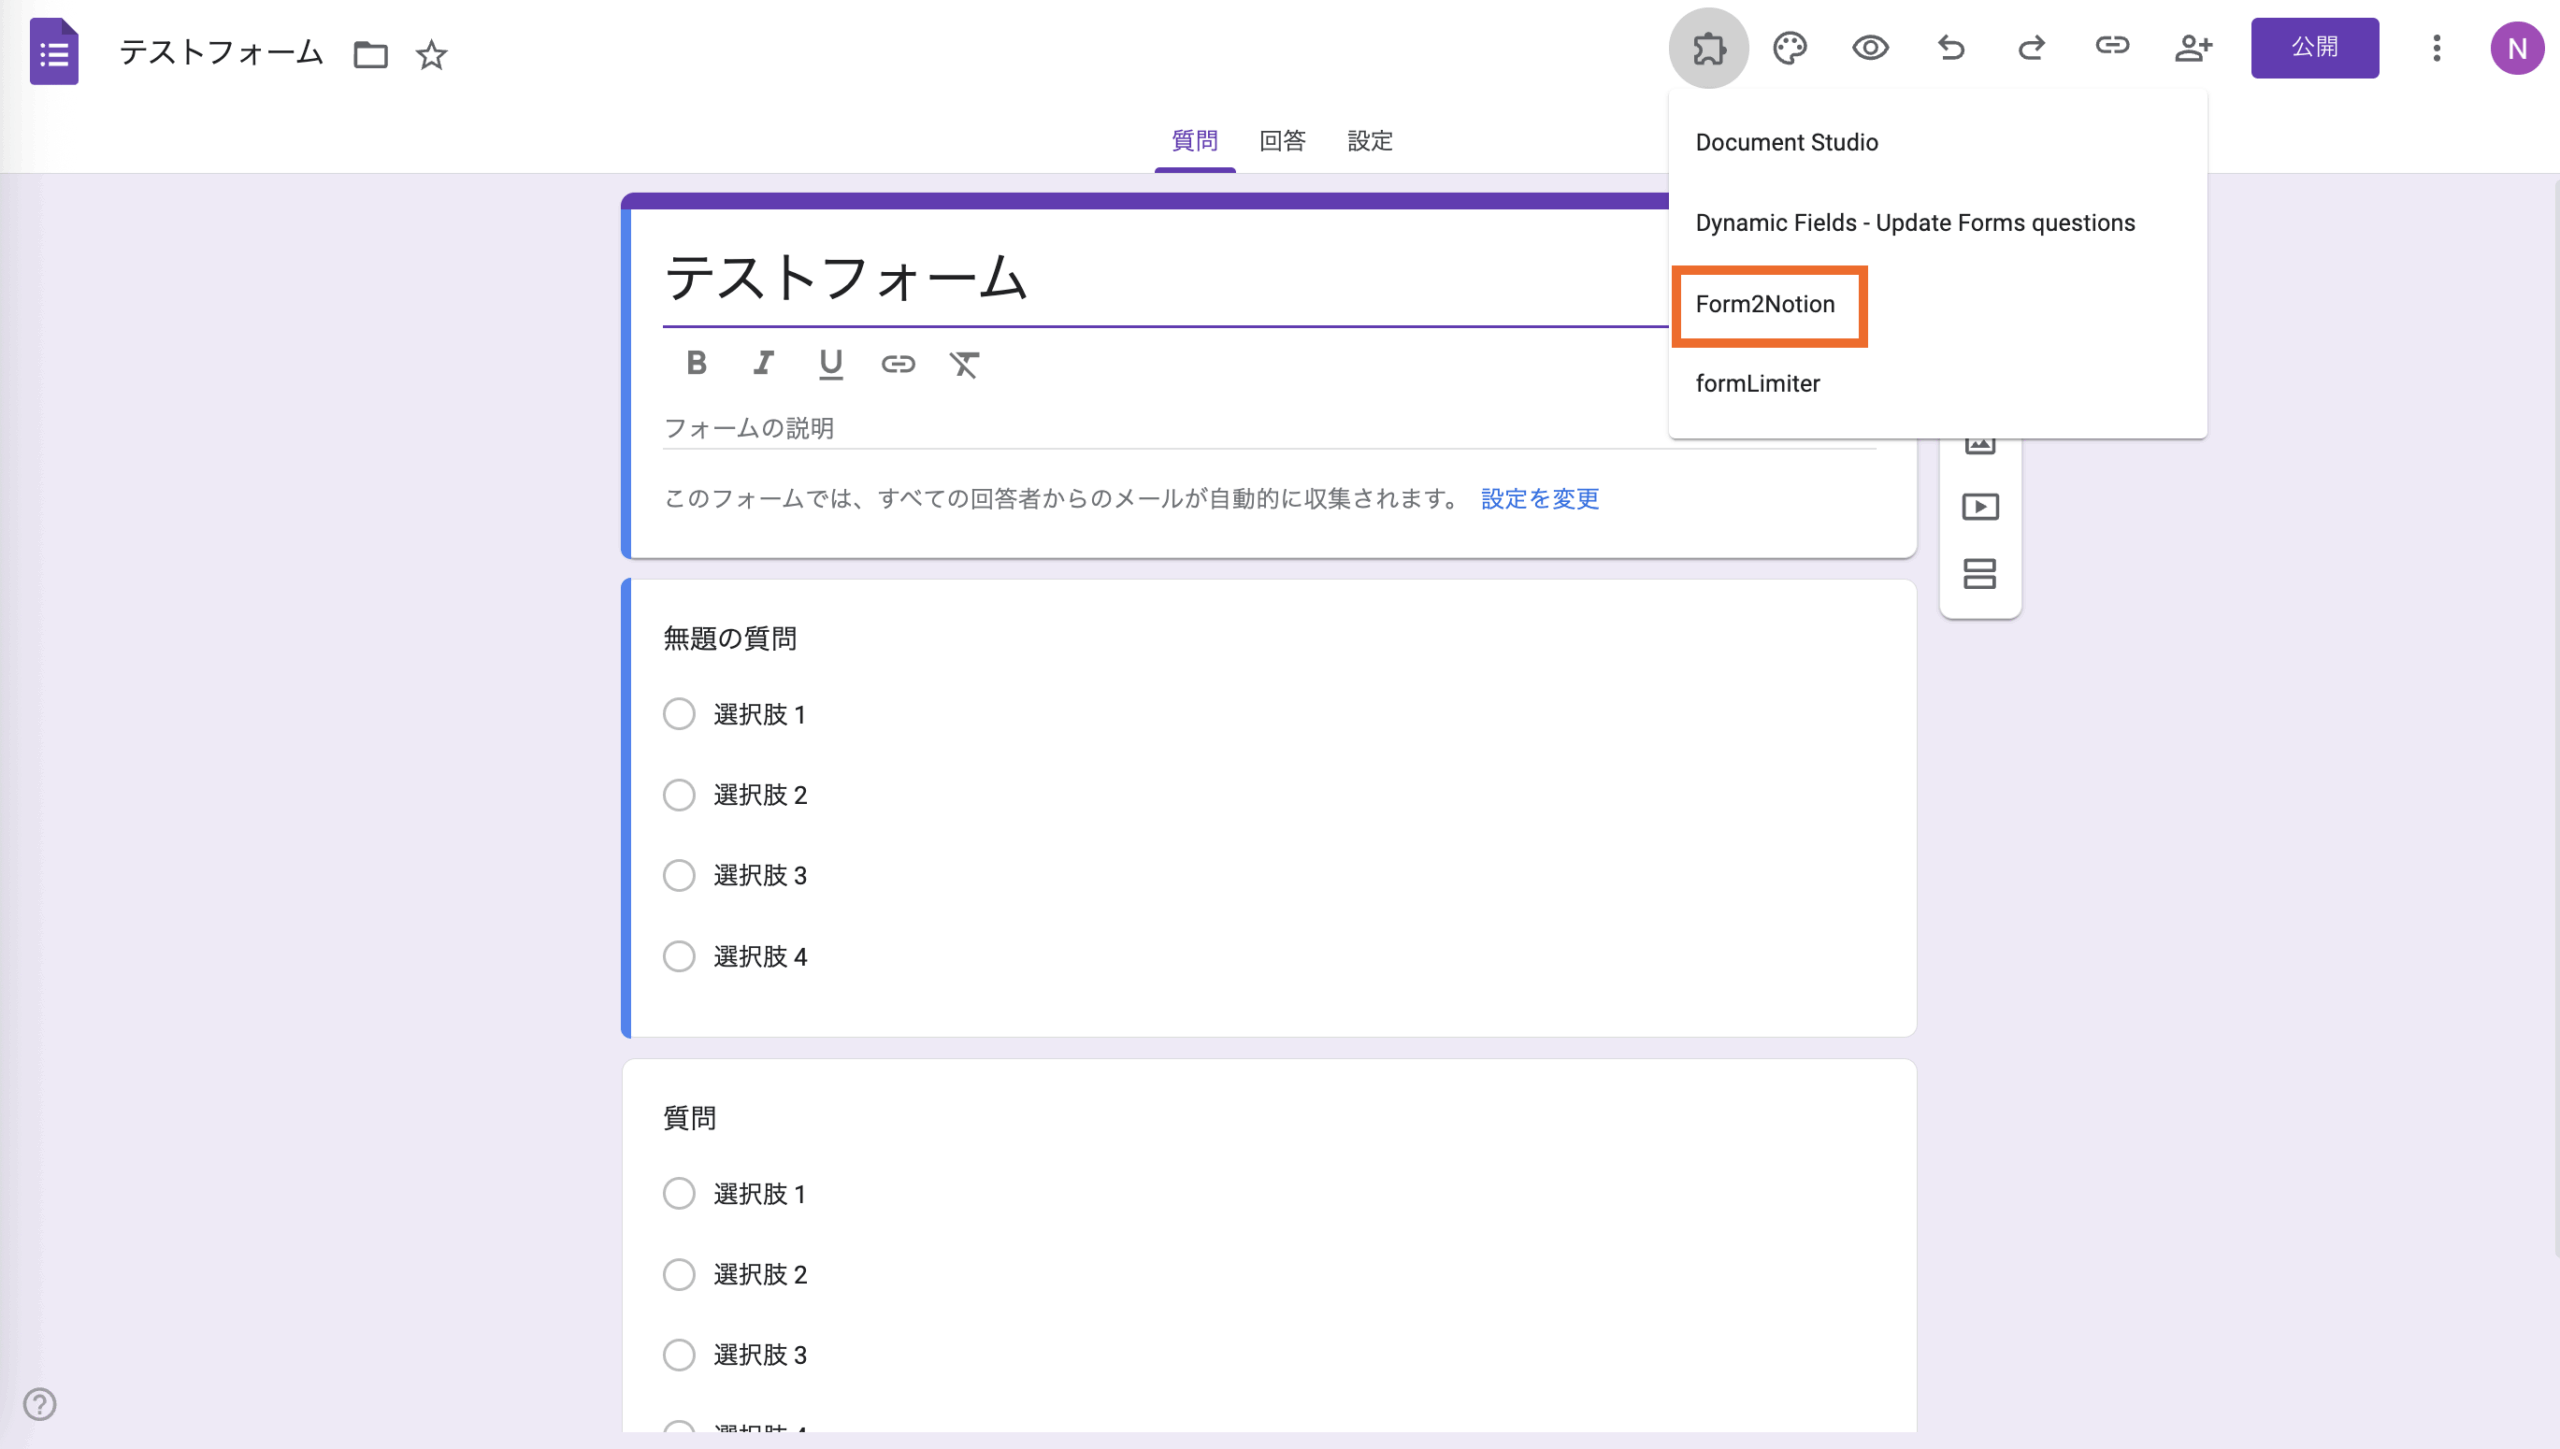Click the 設定を変更 link
Viewport: 2560px width, 1449px height.
tap(1539, 499)
